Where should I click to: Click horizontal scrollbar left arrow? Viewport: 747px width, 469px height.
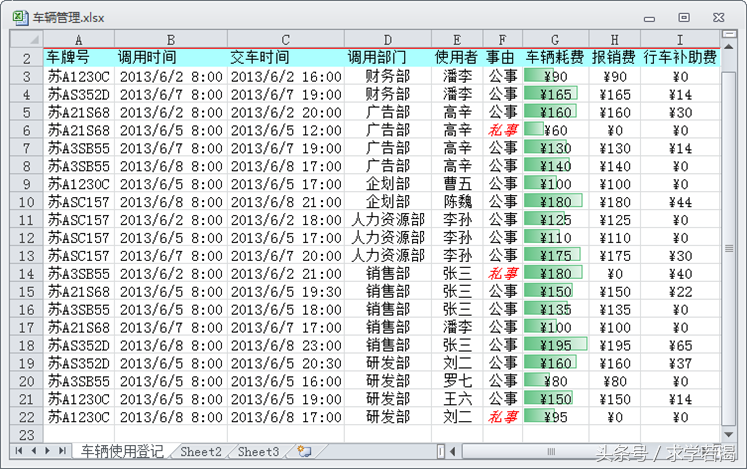click(453, 451)
